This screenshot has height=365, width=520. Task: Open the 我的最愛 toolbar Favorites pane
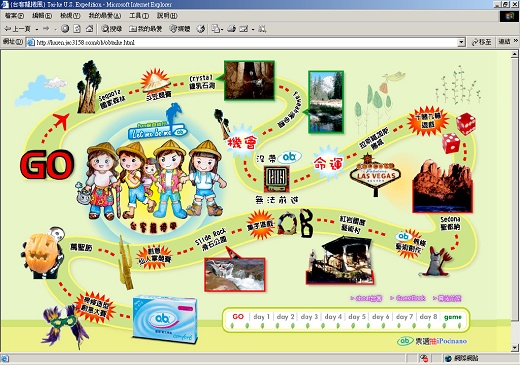click(145, 29)
